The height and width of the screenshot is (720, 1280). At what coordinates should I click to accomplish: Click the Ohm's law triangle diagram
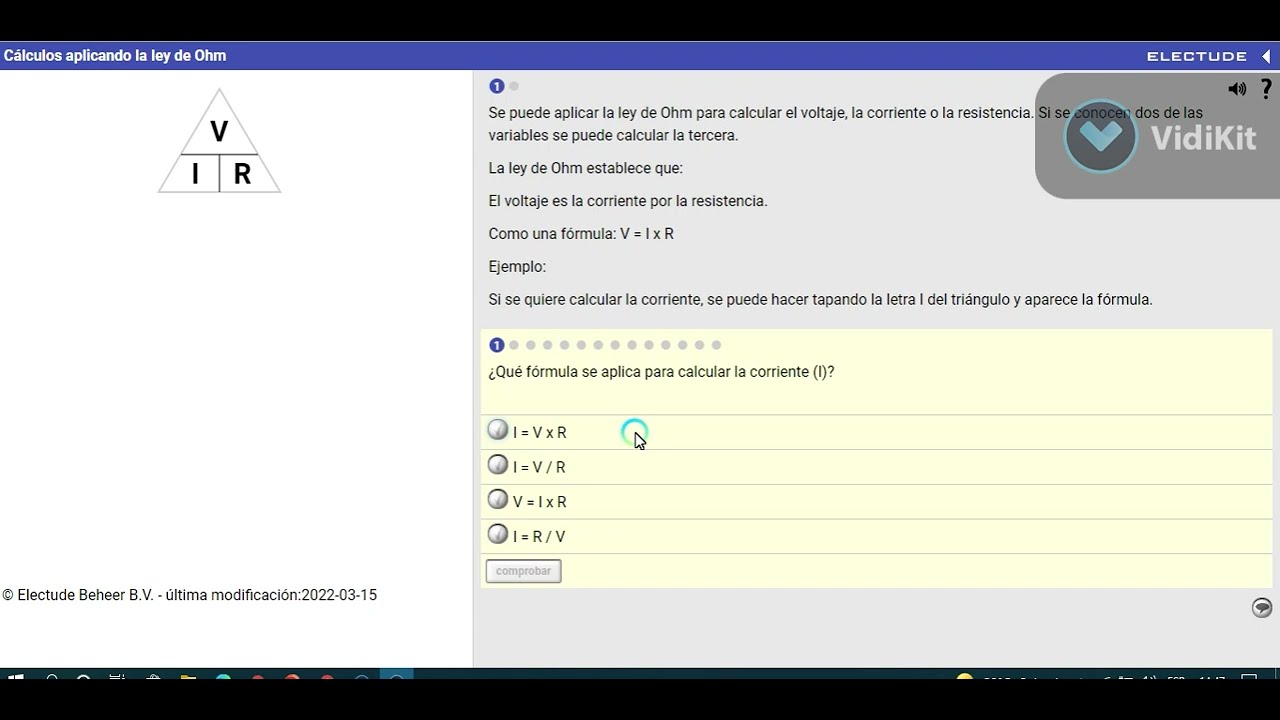[219, 141]
